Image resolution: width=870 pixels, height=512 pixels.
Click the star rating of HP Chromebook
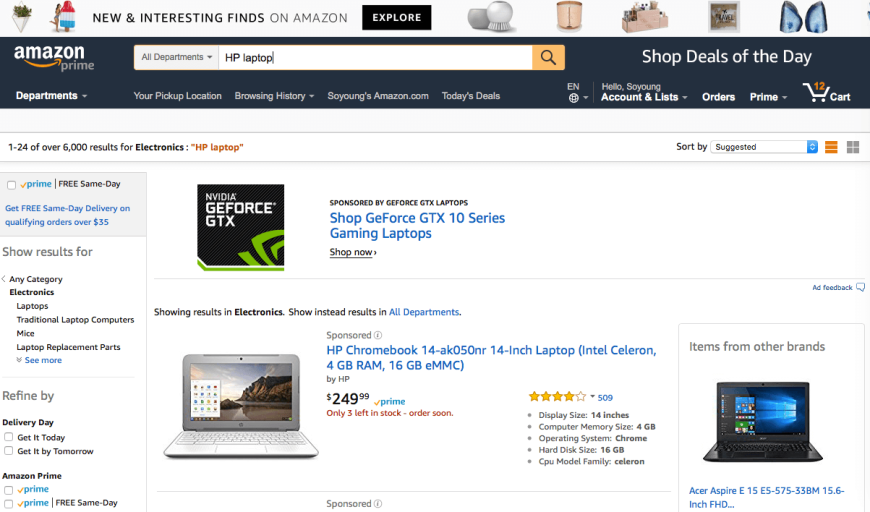pos(557,397)
